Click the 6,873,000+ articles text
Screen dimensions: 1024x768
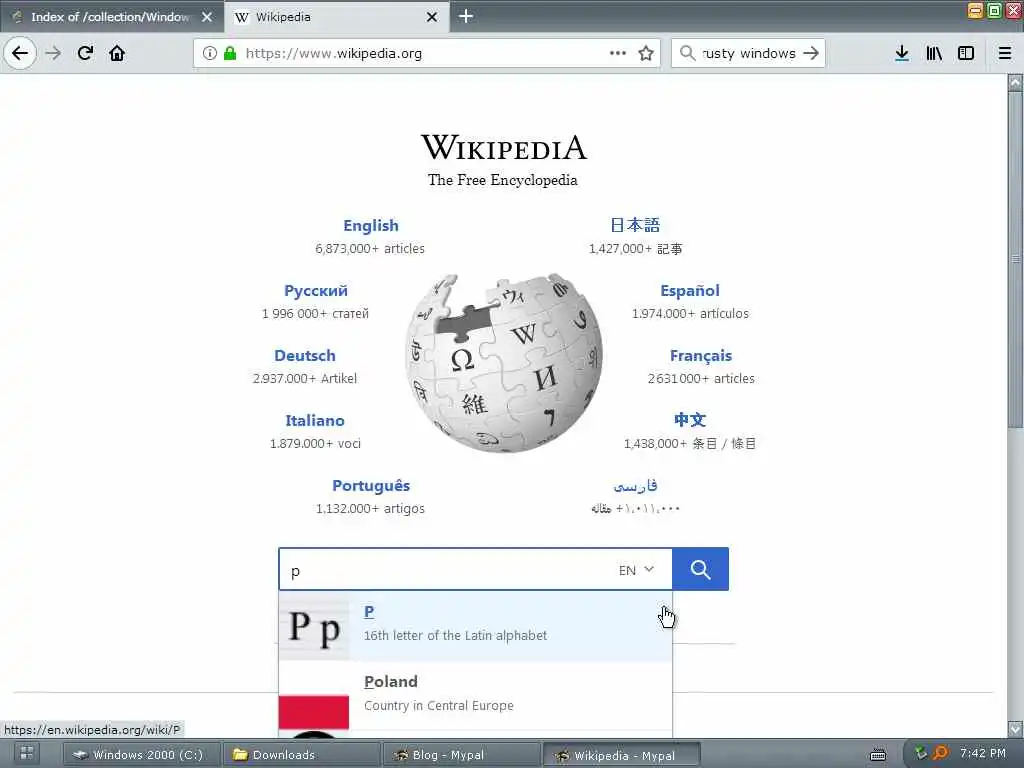pyautogui.click(x=370, y=249)
